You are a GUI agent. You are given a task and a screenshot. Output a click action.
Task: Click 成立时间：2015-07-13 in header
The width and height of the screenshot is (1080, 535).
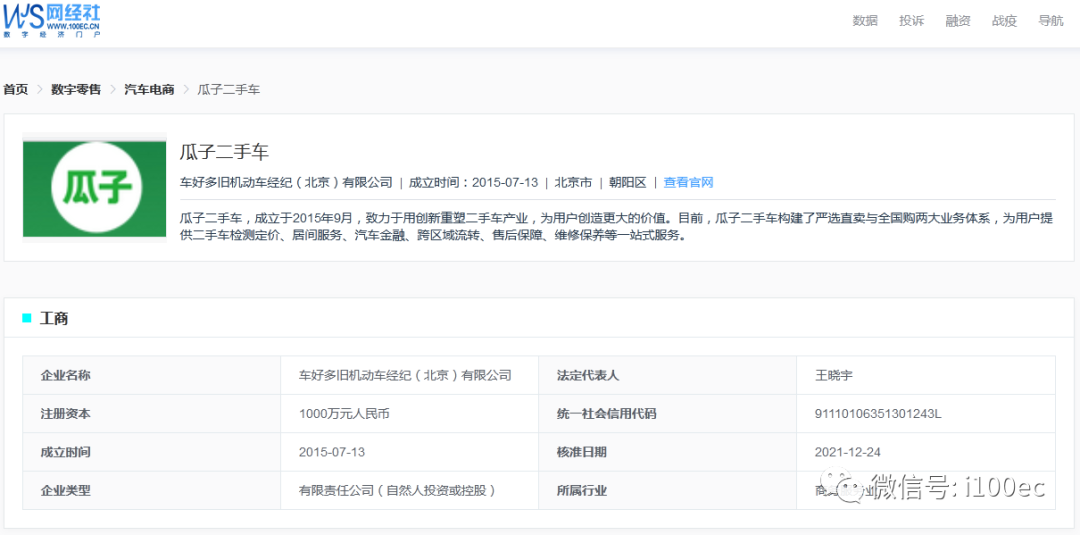[x=473, y=182]
